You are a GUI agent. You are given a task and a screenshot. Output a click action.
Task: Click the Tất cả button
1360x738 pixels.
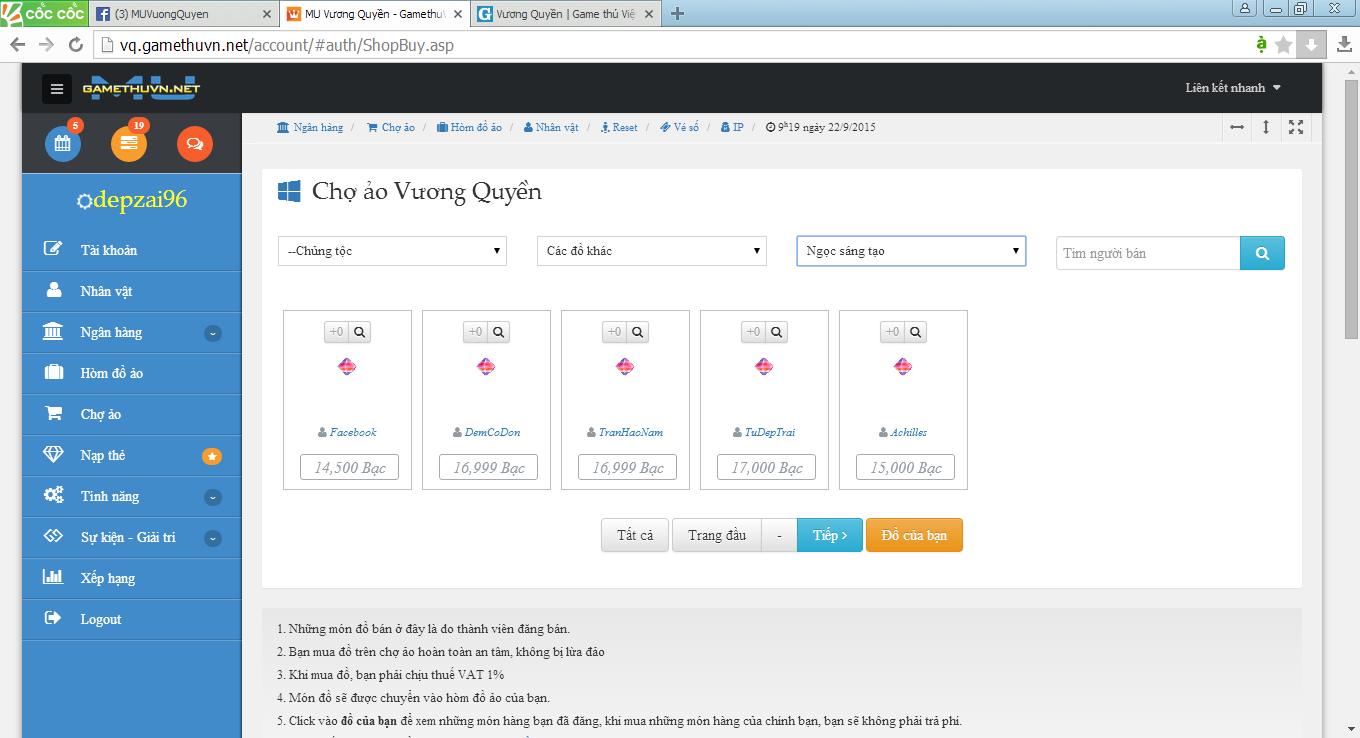[x=635, y=535]
